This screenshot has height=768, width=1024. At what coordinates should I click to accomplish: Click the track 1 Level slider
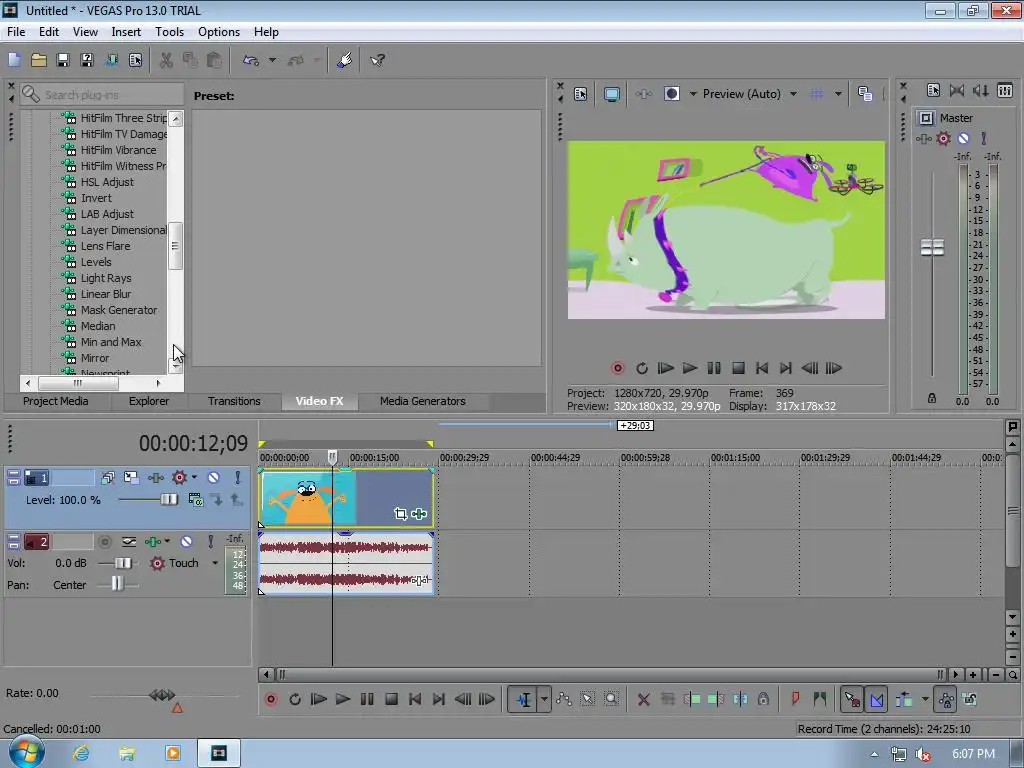(x=169, y=500)
